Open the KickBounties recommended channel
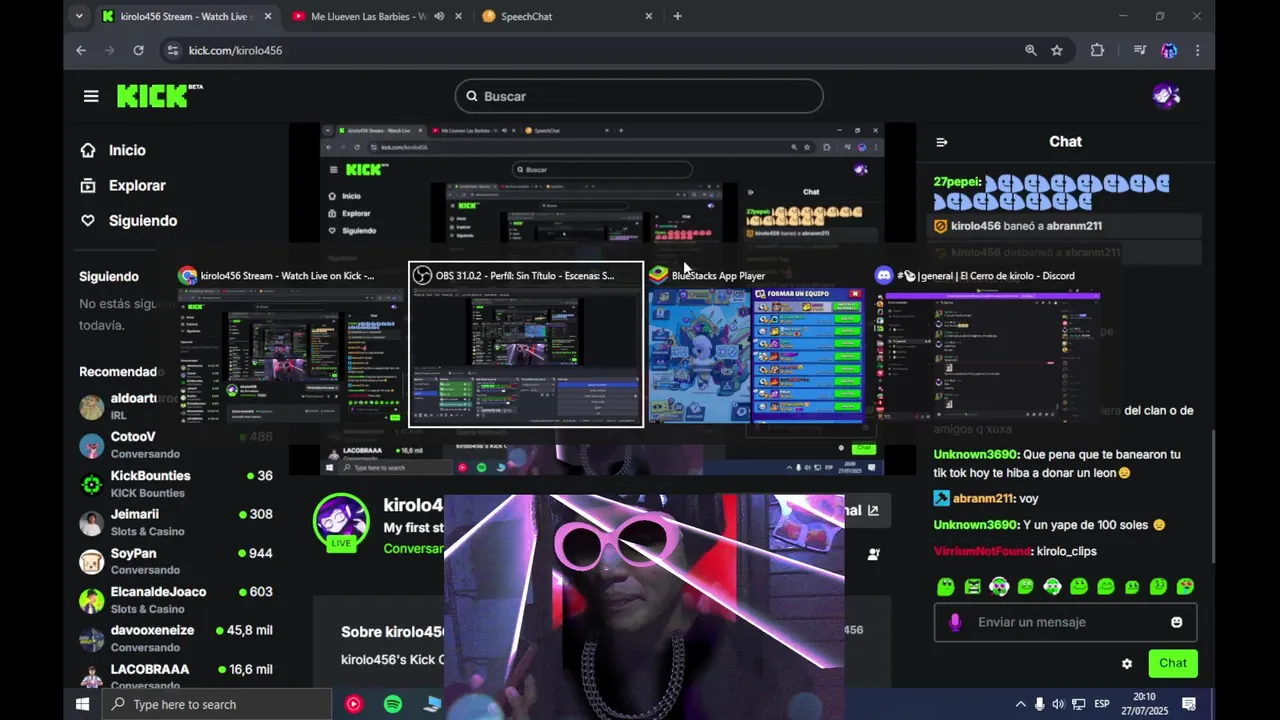This screenshot has height=720, width=1280. click(x=176, y=484)
